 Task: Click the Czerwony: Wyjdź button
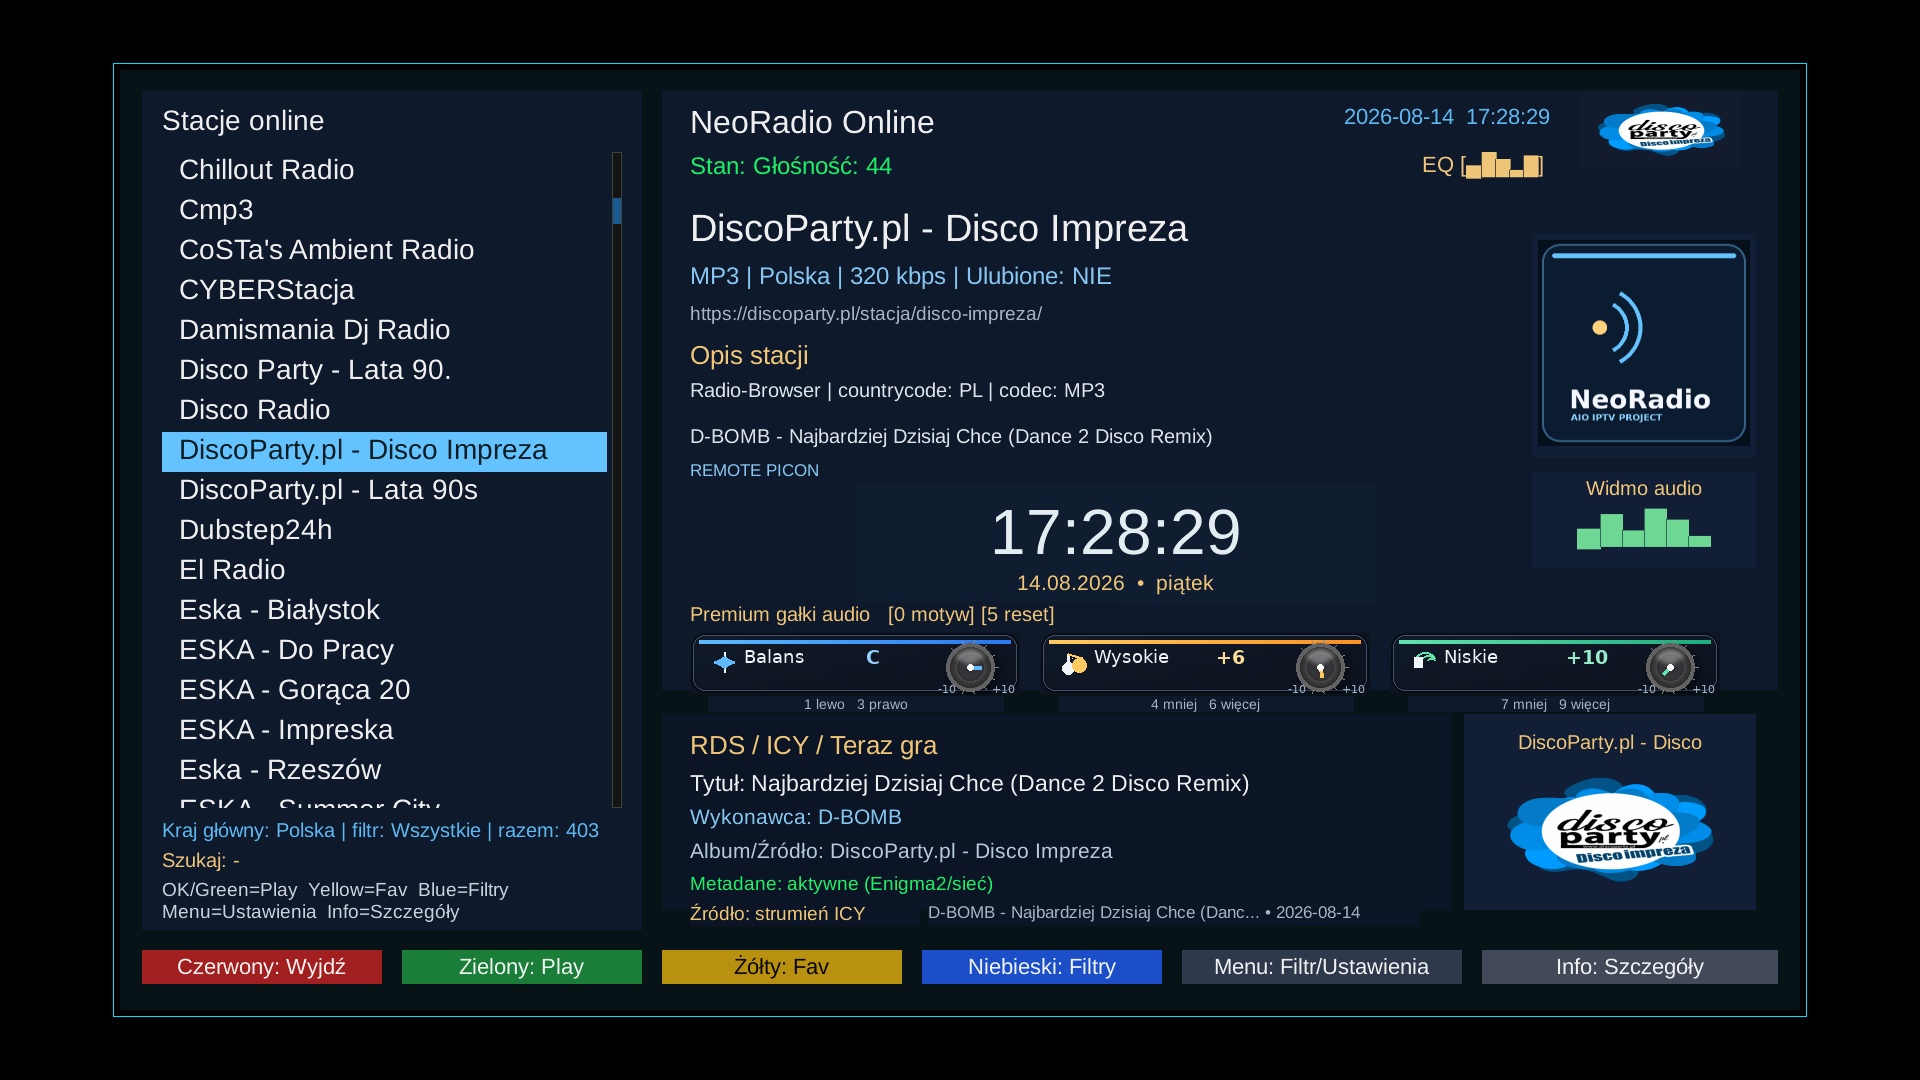pos(262,967)
